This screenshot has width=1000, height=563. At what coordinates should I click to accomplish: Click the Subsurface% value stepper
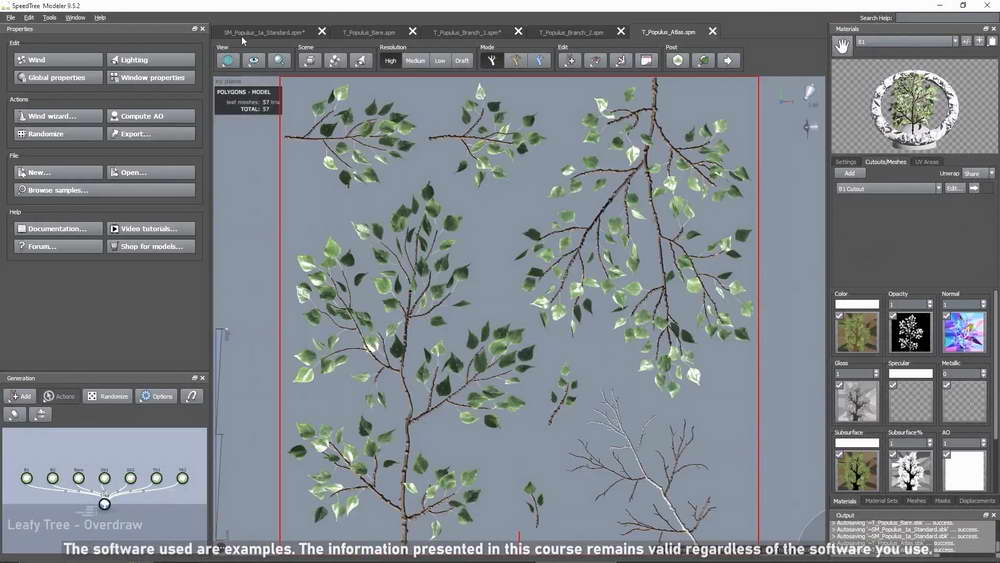tap(929, 442)
